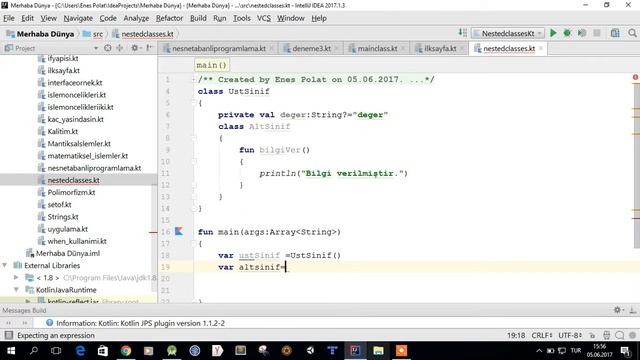Select Kalitim.kt in project tree
This screenshot has width=640, height=360.
point(62,131)
